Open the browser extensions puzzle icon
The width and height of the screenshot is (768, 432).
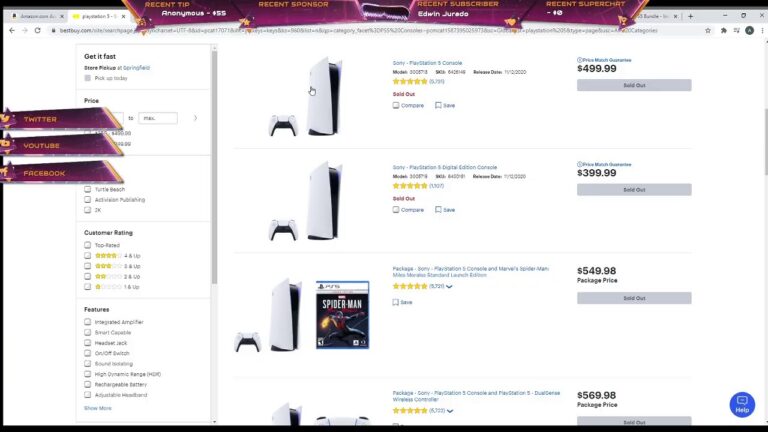tap(723, 30)
